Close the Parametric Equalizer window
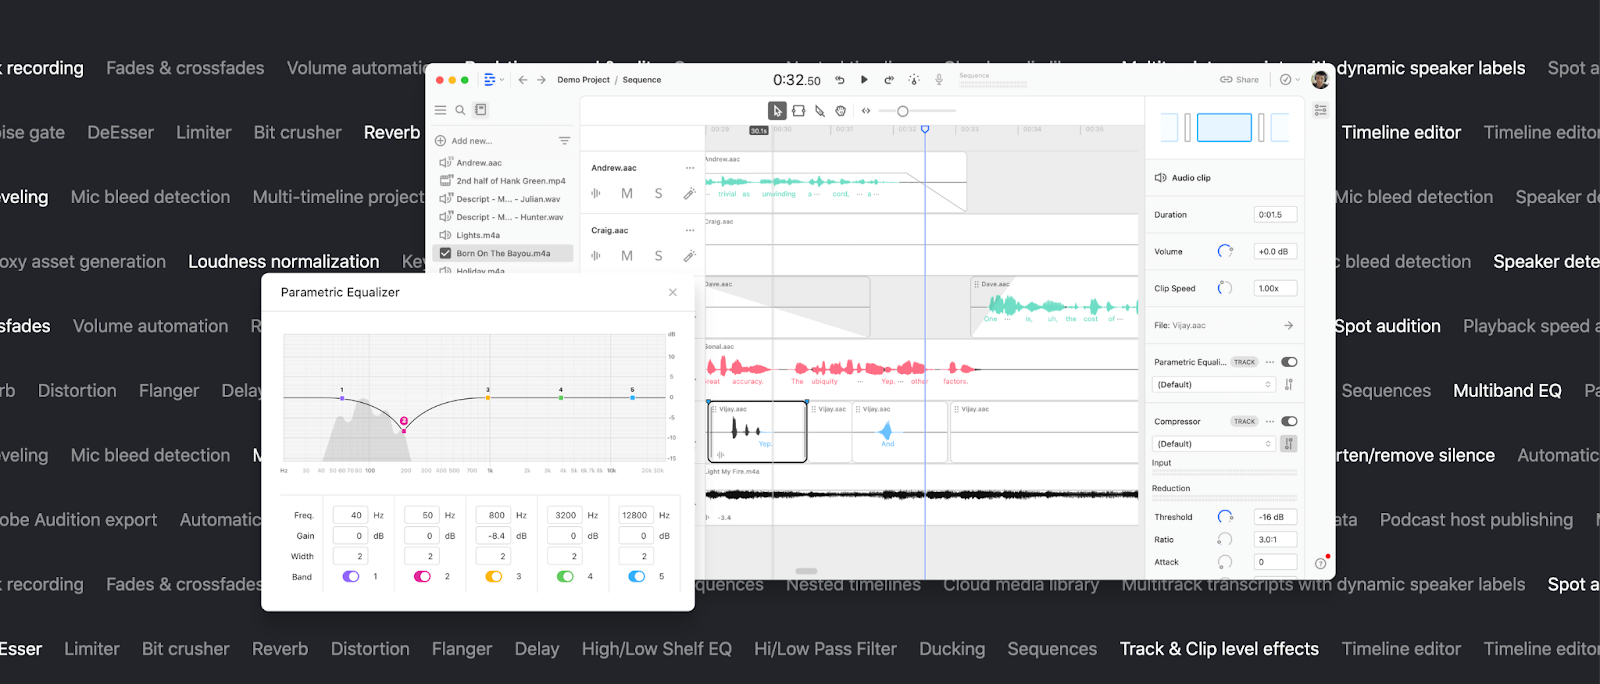Screen dimensions: 1600x684 pos(673,292)
